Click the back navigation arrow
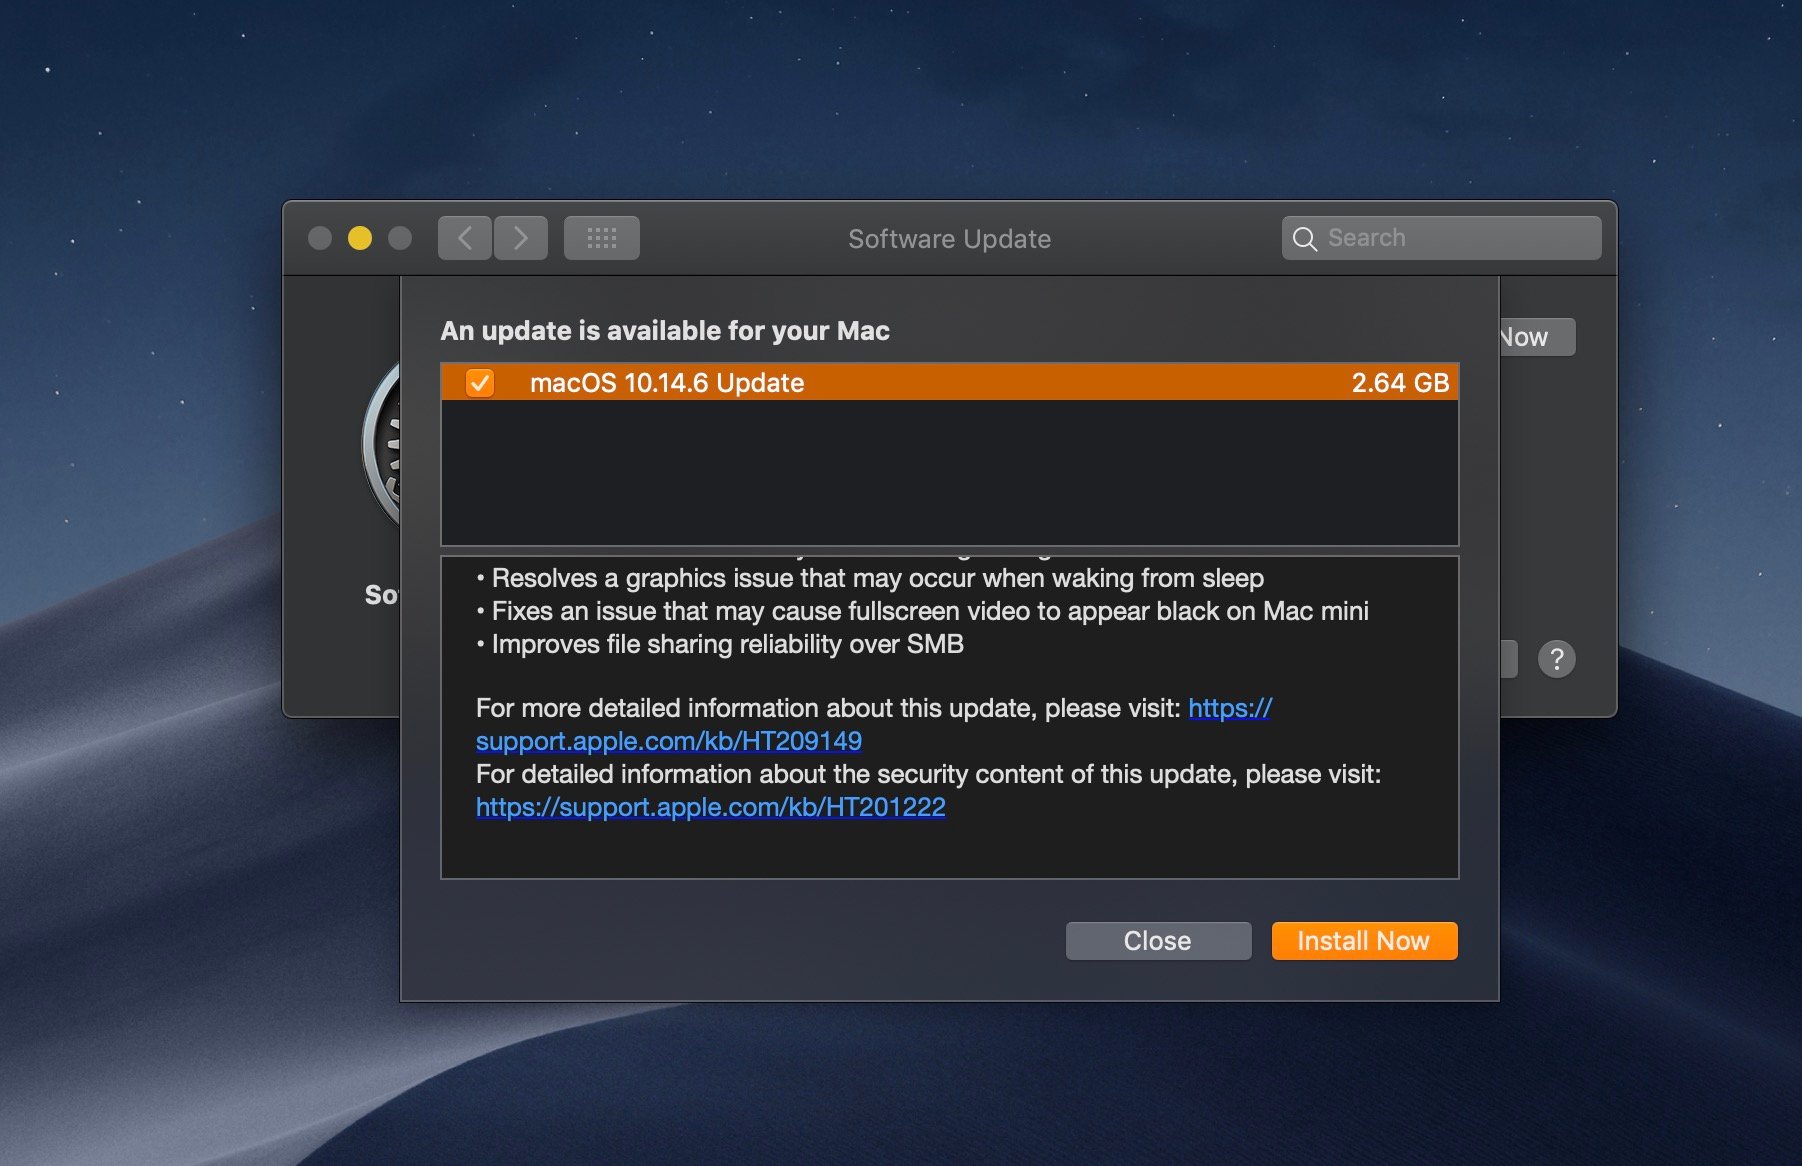The image size is (1802, 1166). [x=465, y=238]
